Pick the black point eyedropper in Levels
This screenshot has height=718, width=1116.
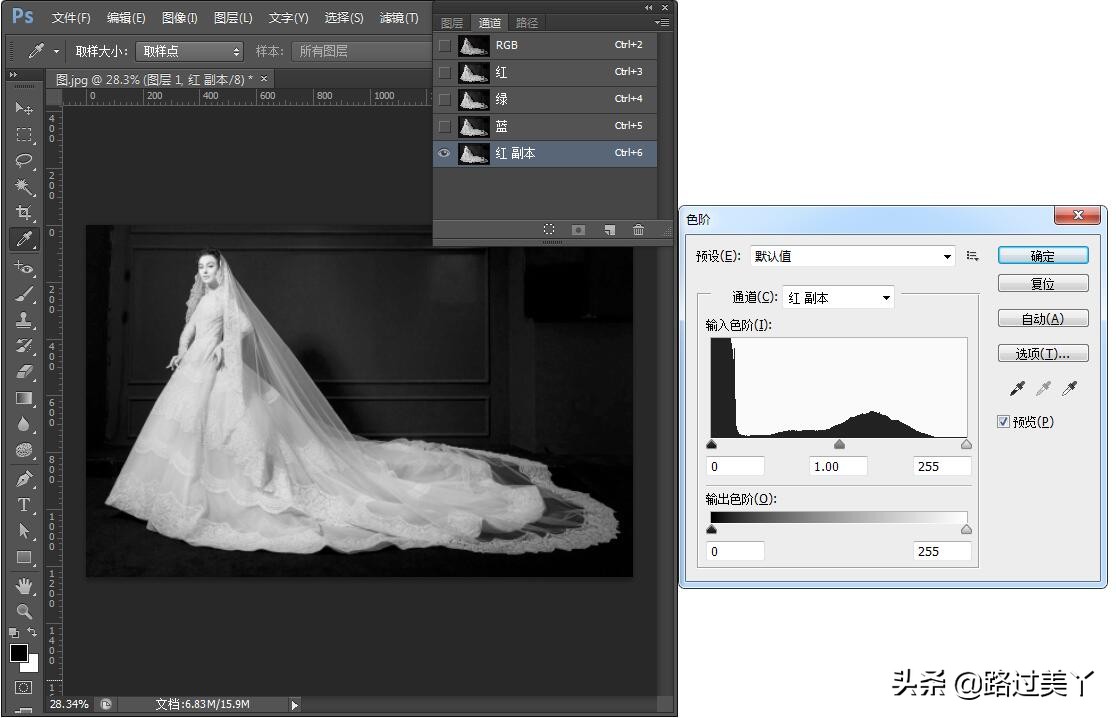tap(1018, 388)
